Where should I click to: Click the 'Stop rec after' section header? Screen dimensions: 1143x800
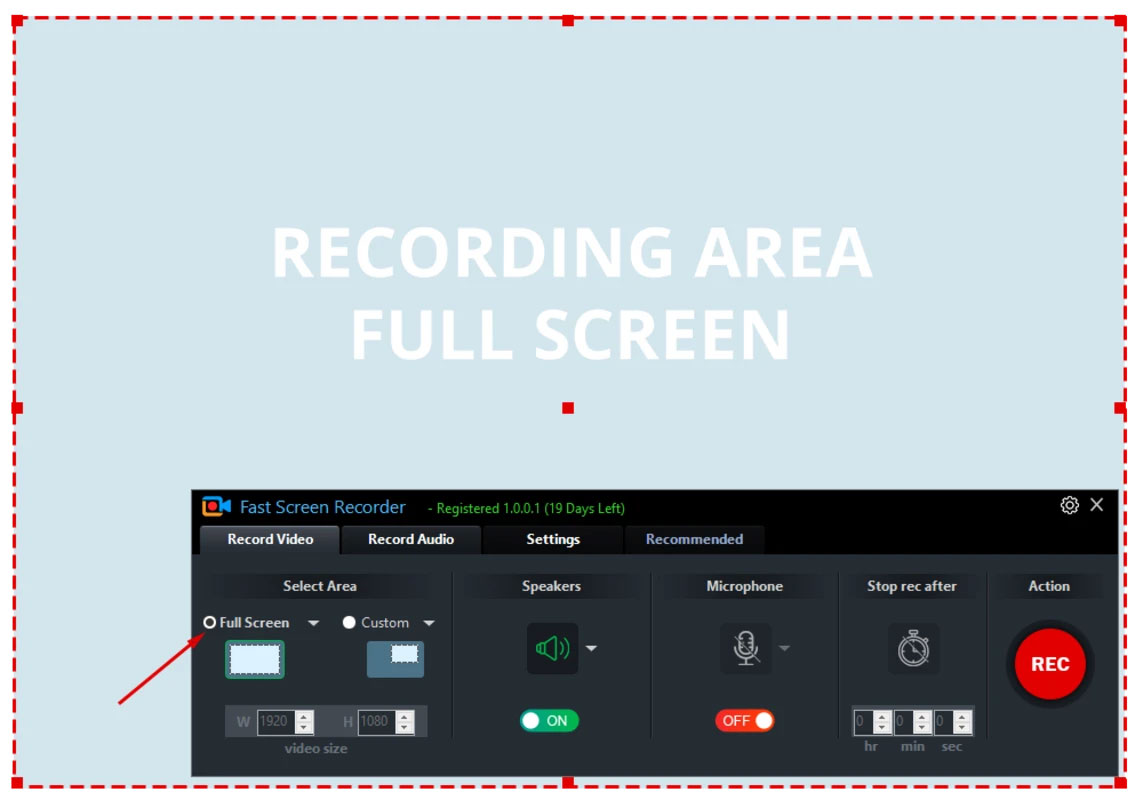coord(911,586)
